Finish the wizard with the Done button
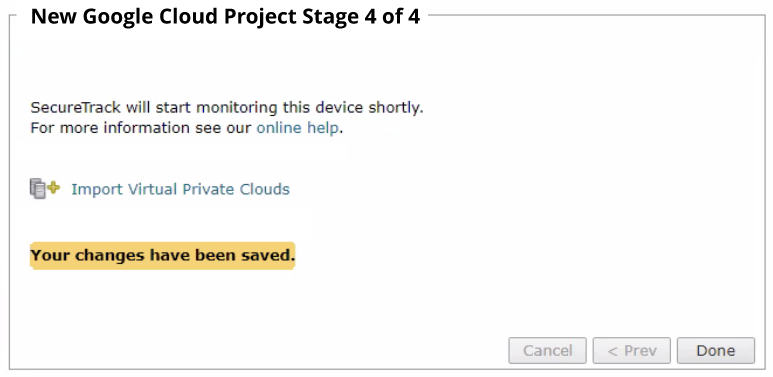 pyautogui.click(x=715, y=350)
